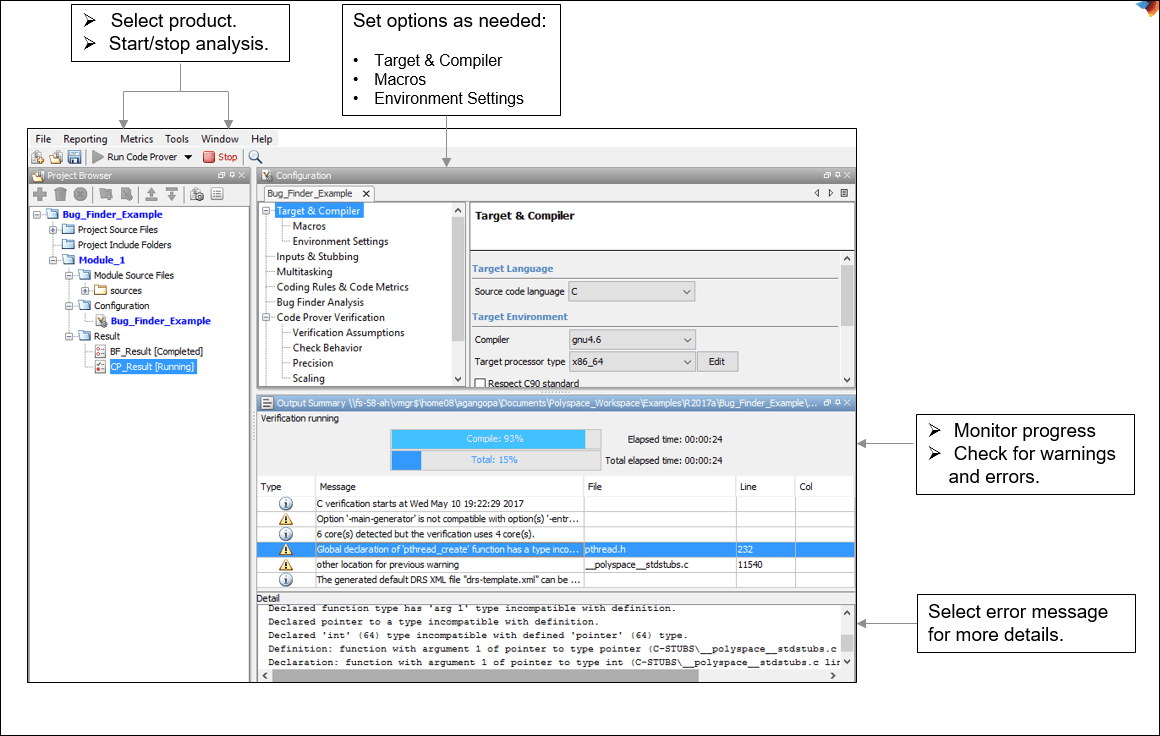Click the Compile 93% progress bar
This screenshot has width=1160, height=736.
coord(496,439)
